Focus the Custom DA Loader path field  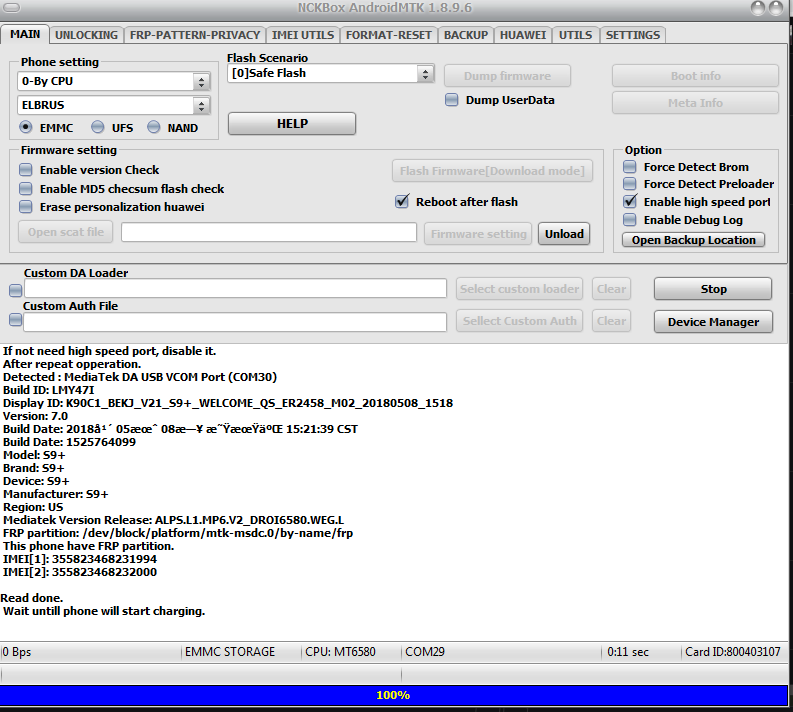(x=235, y=289)
